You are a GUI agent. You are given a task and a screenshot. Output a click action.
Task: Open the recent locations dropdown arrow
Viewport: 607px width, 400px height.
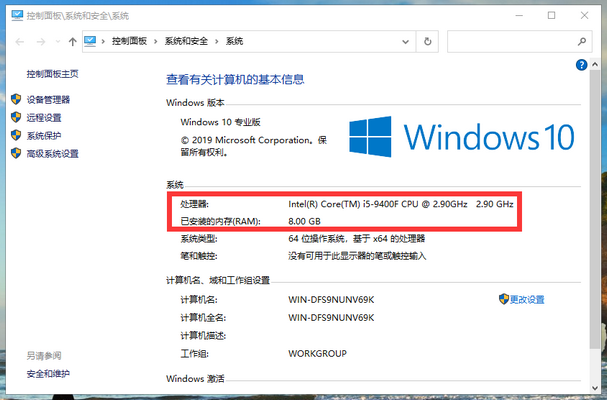click(x=57, y=42)
